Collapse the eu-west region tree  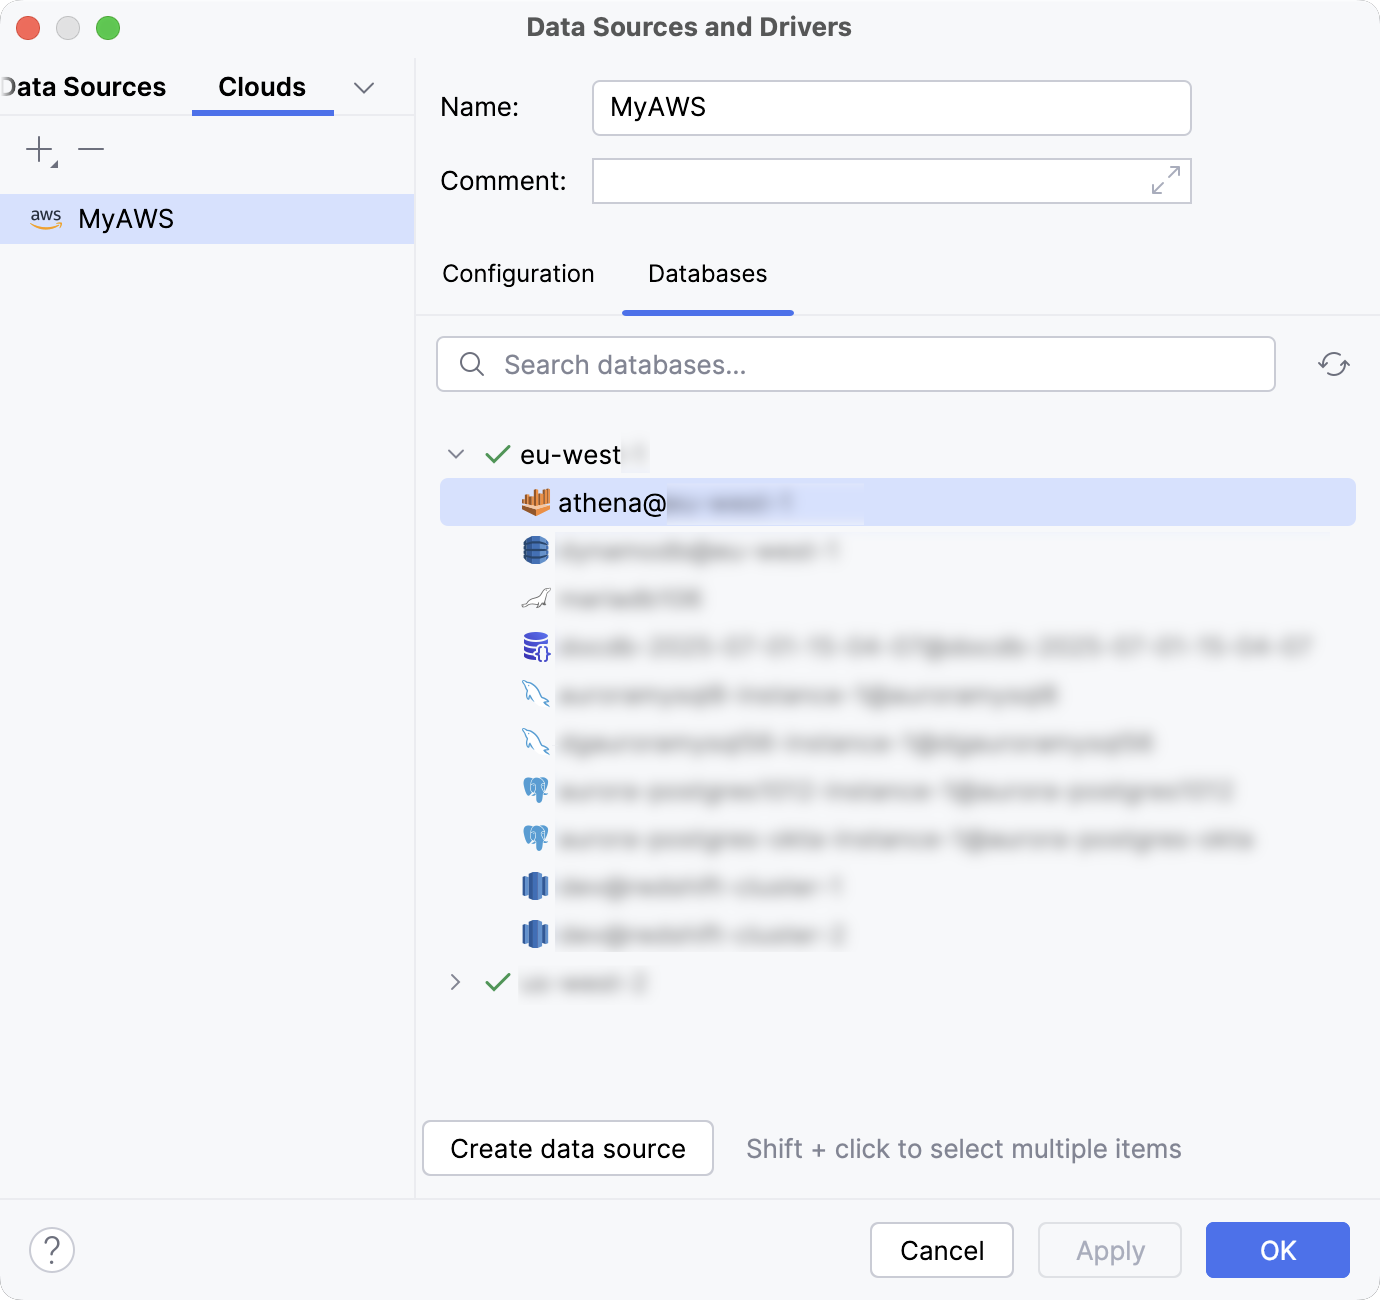(x=456, y=454)
